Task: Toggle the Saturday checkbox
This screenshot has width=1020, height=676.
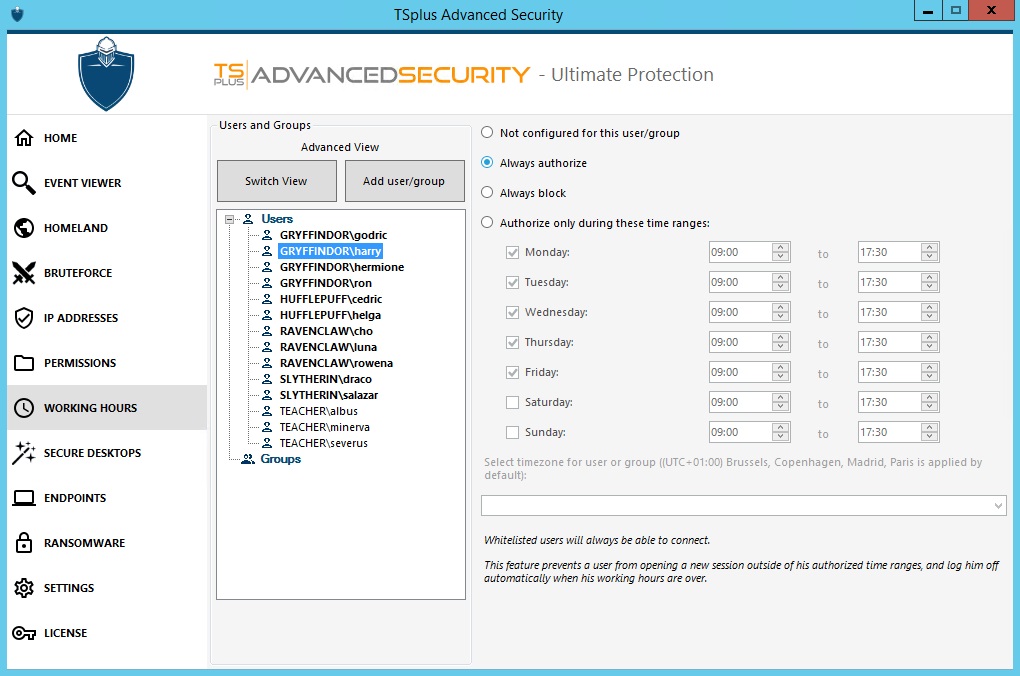Action: 513,403
